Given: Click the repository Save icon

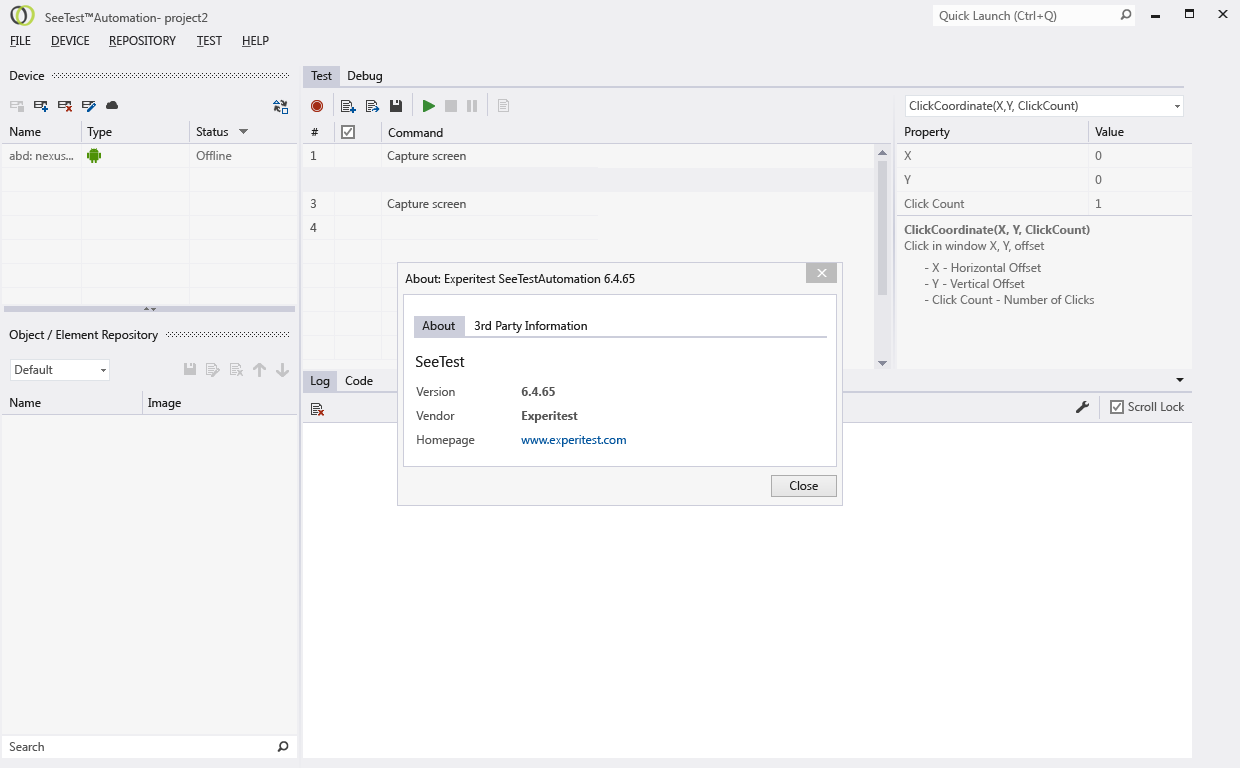Looking at the screenshot, I should coord(190,370).
